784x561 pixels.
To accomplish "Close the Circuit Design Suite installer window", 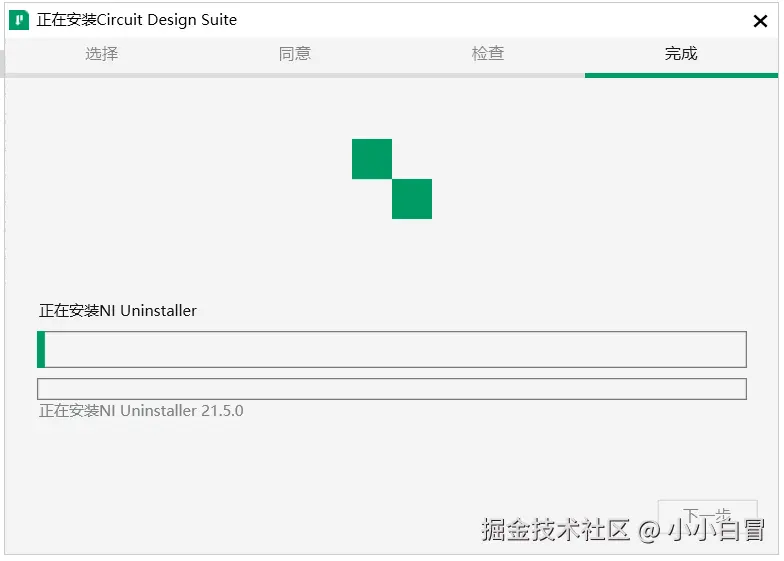I will [760, 21].
